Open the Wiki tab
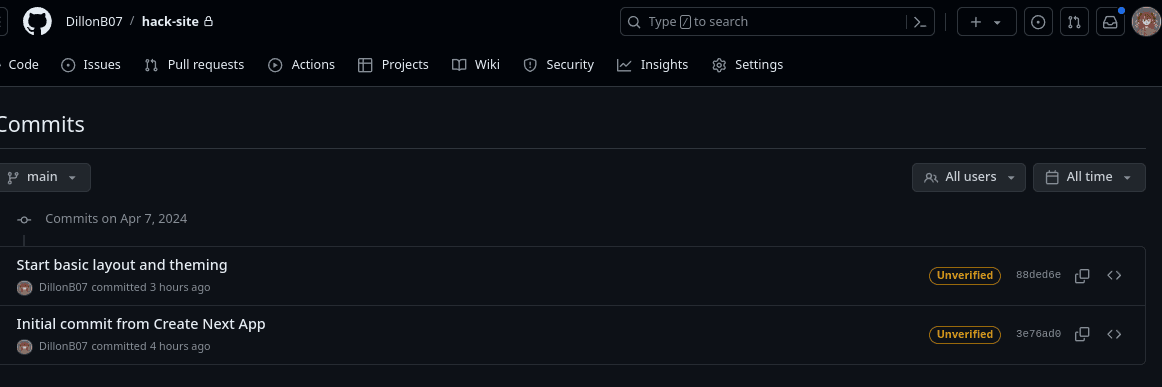Viewport: 1162px width, 387px height. pos(476,64)
